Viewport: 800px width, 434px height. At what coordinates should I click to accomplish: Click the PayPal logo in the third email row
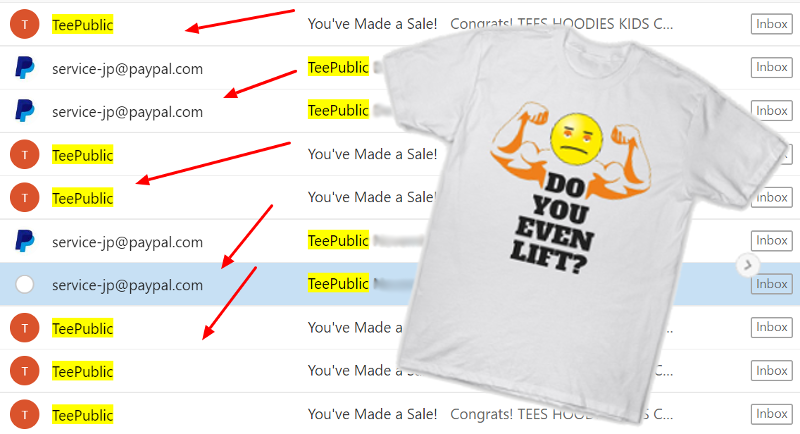pyautogui.click(x=24, y=111)
